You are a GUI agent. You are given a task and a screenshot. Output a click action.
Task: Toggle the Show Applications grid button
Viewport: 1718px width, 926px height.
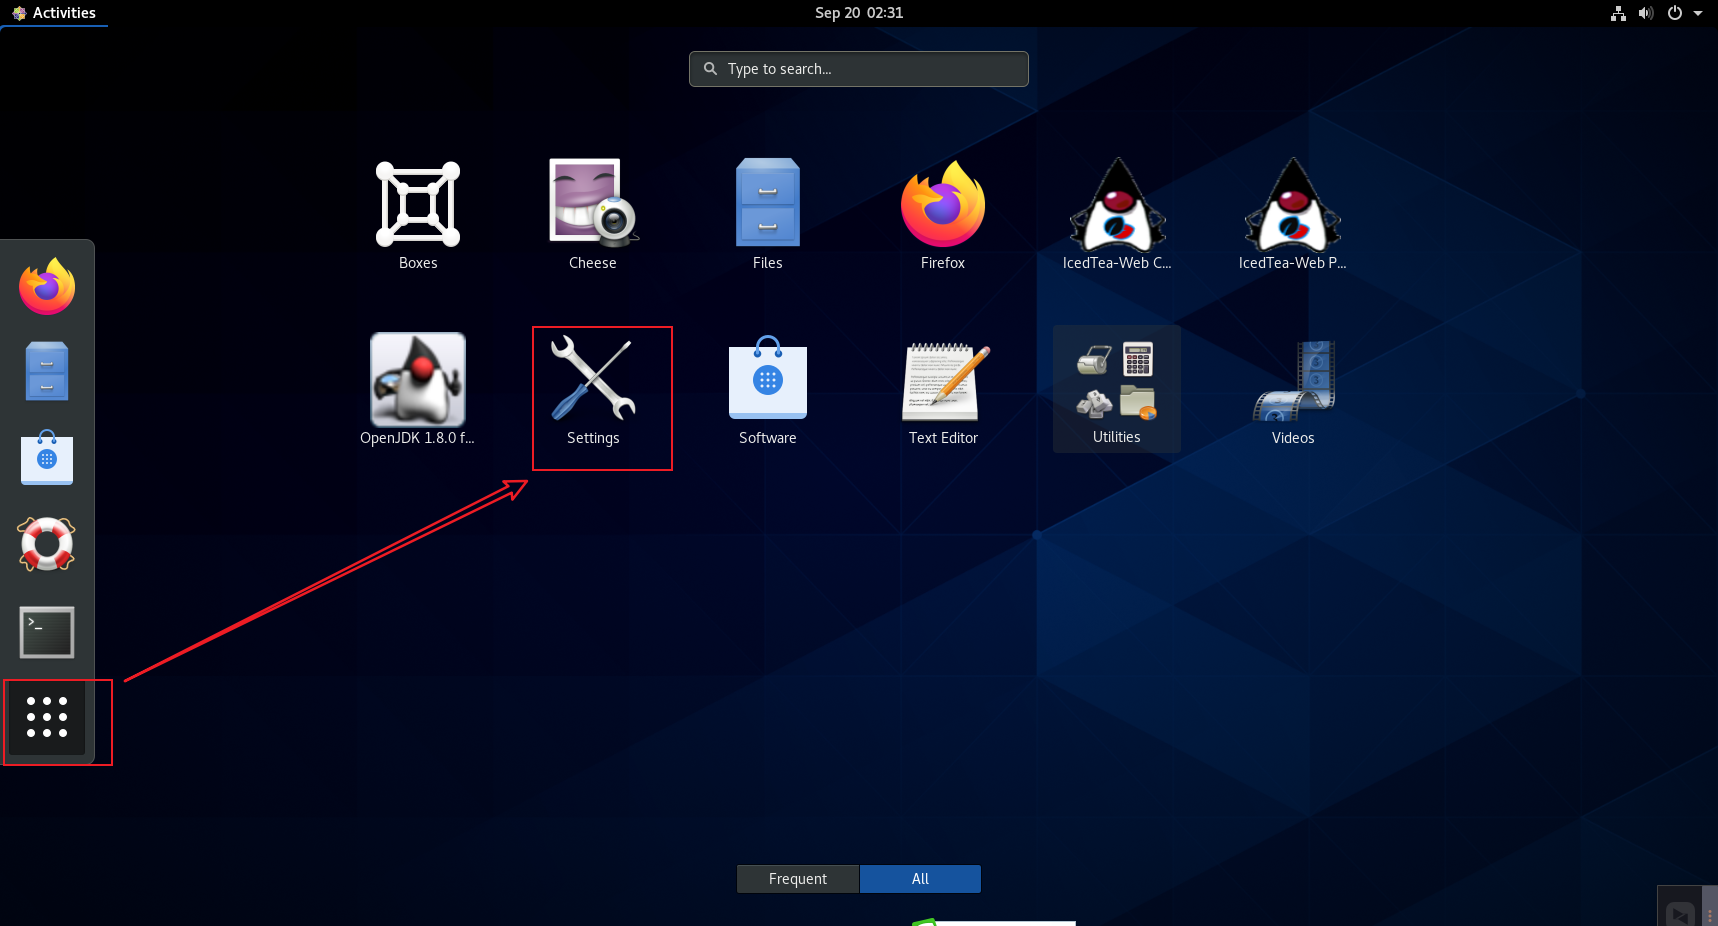pyautogui.click(x=47, y=717)
